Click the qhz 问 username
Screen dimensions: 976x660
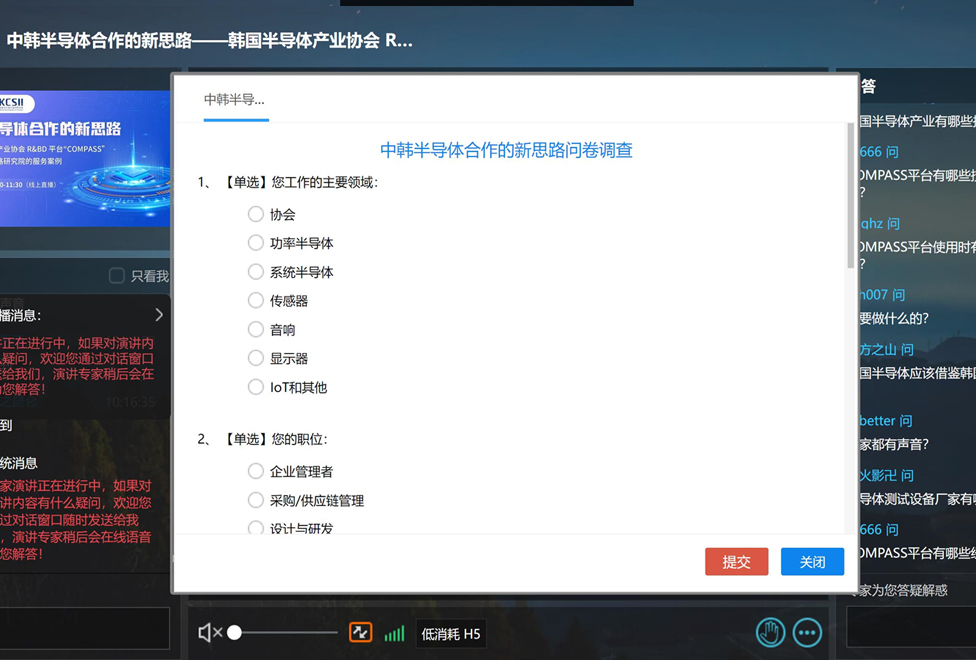tap(880, 224)
